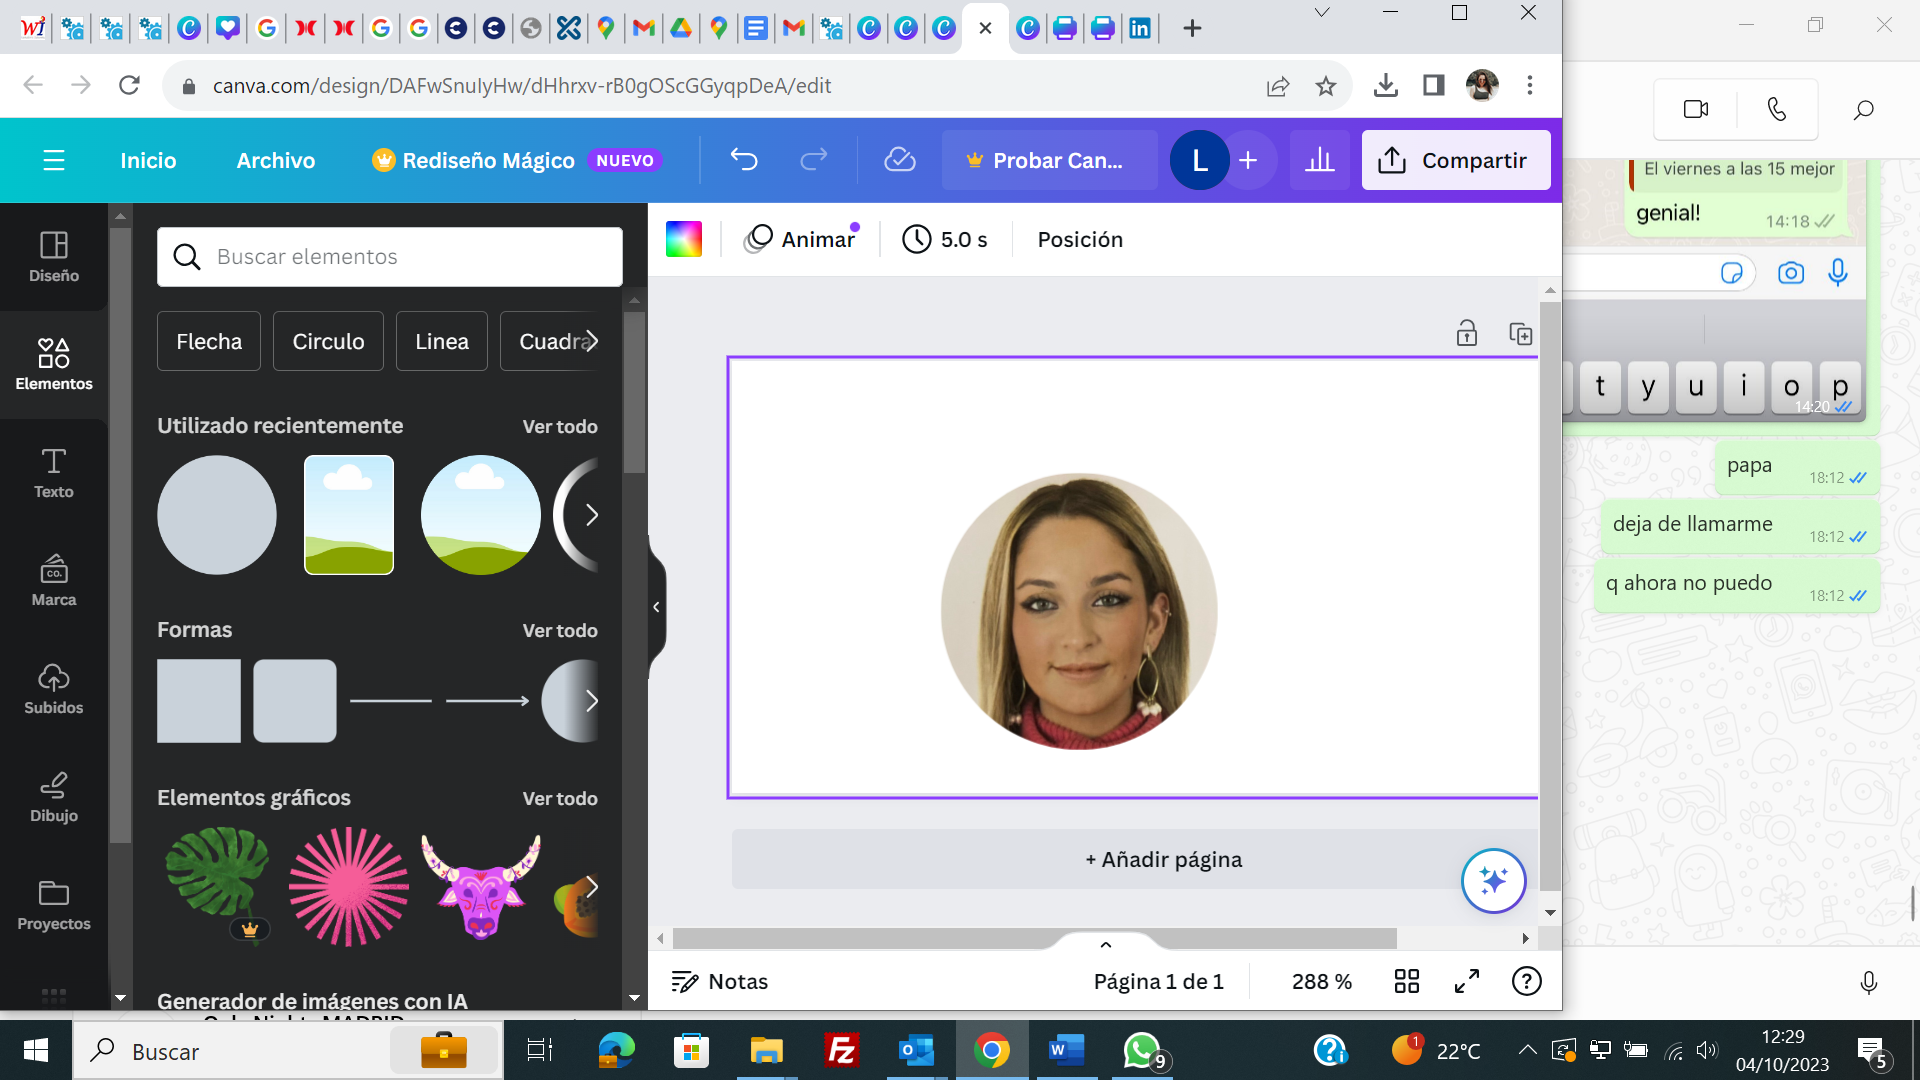This screenshot has width=1920, height=1080.
Task: Open the Chrome three-dot menu
Action: tap(1529, 86)
